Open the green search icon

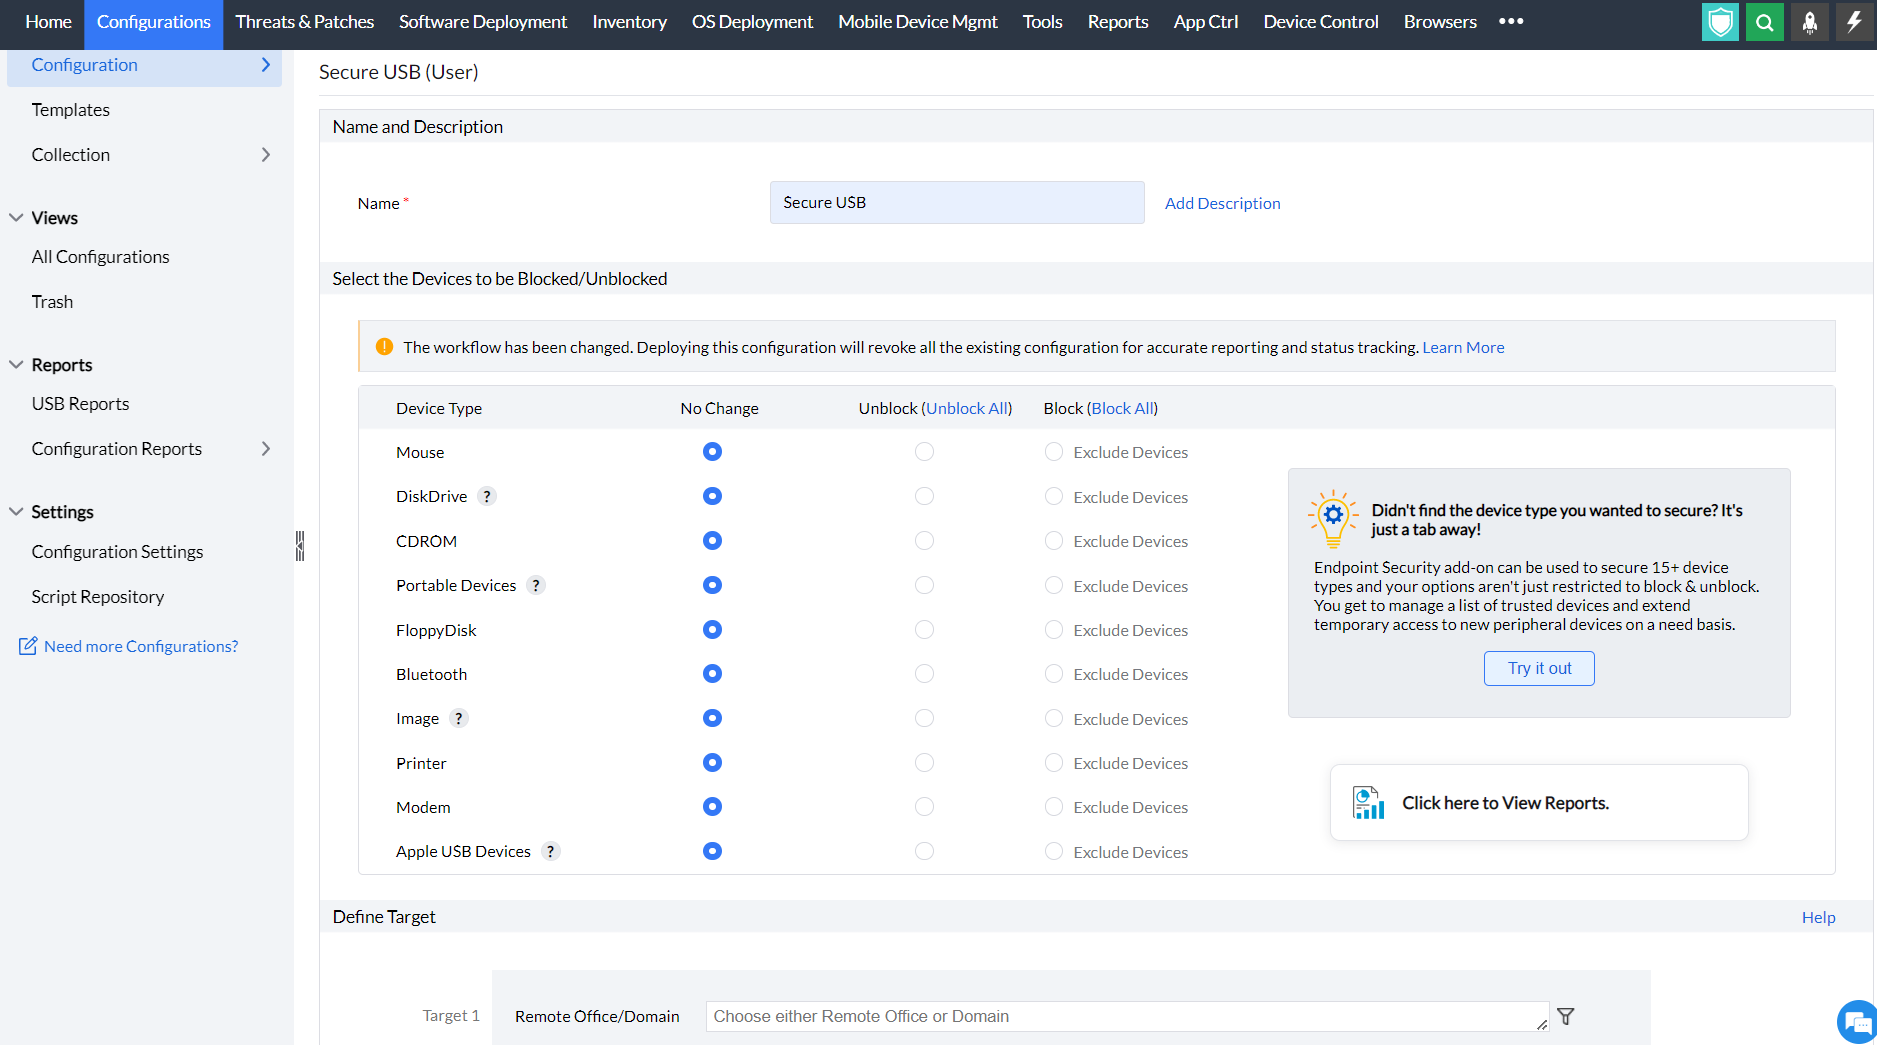click(1765, 22)
